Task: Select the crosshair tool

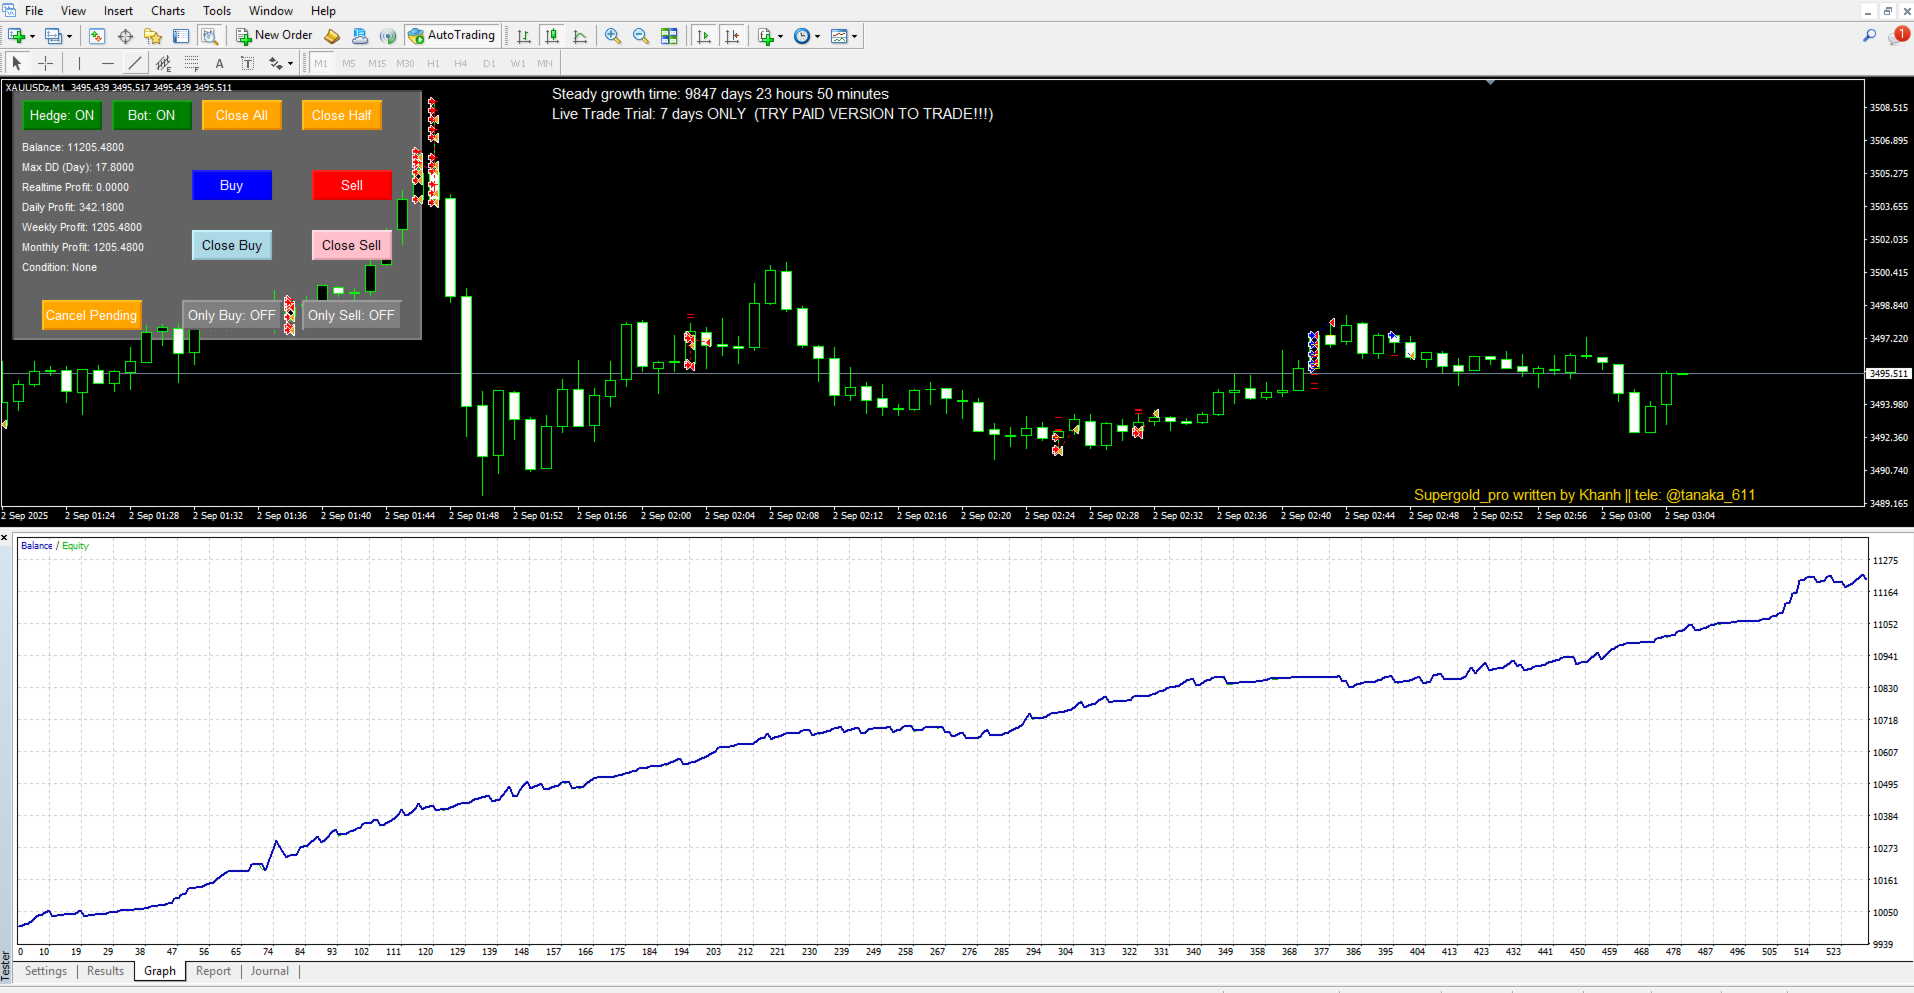Action: tap(45, 63)
